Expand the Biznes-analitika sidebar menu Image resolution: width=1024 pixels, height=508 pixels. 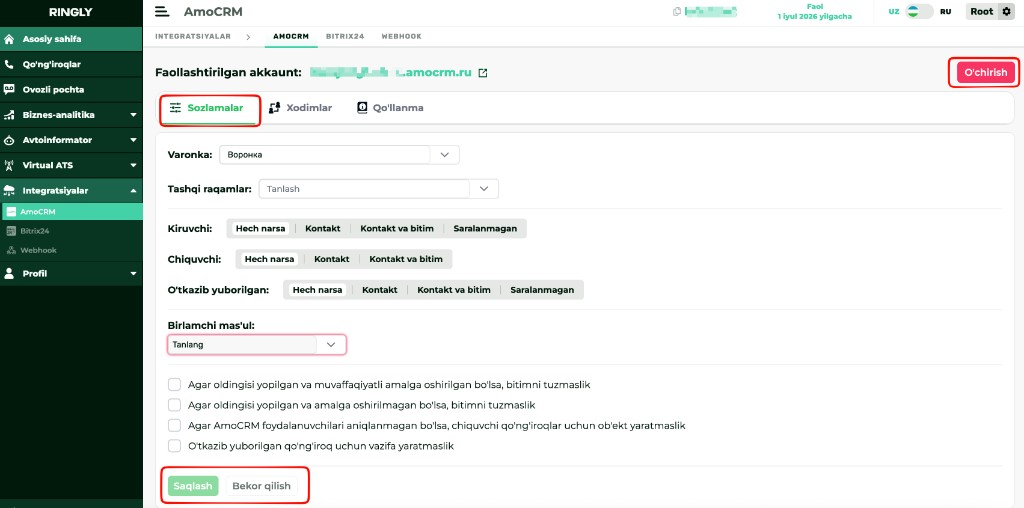point(133,115)
